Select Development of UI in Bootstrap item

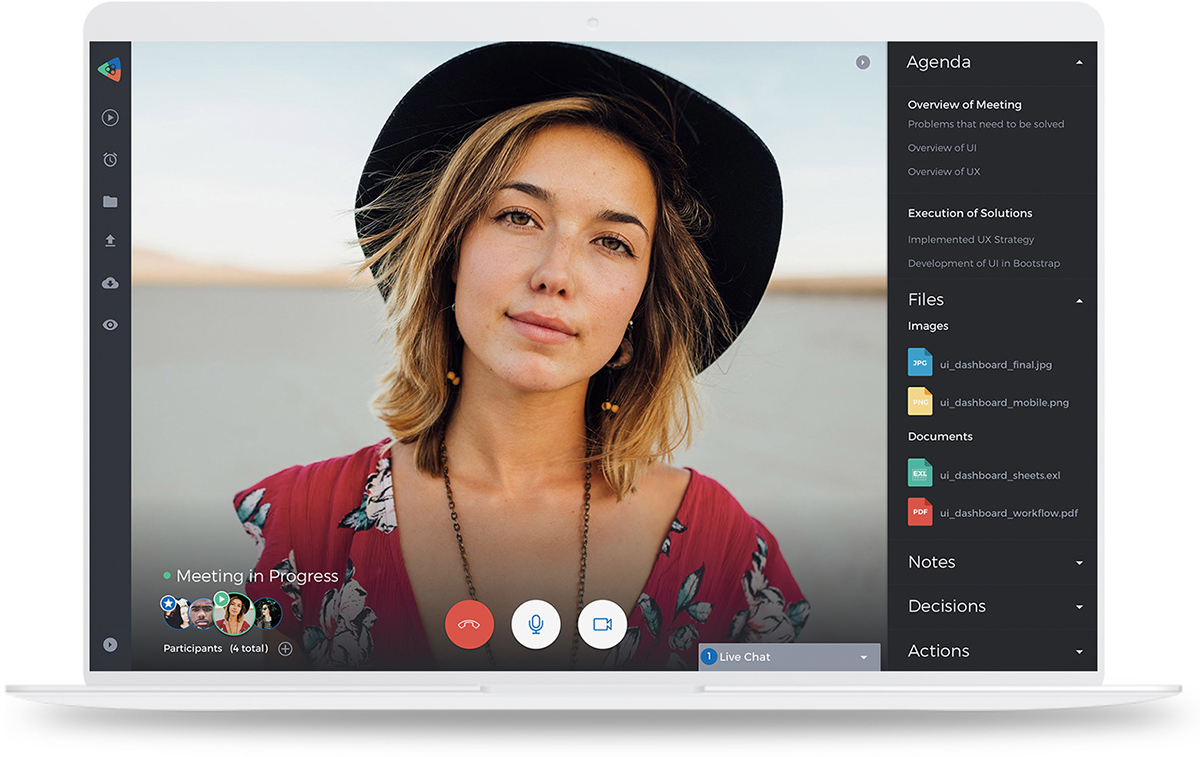984,264
